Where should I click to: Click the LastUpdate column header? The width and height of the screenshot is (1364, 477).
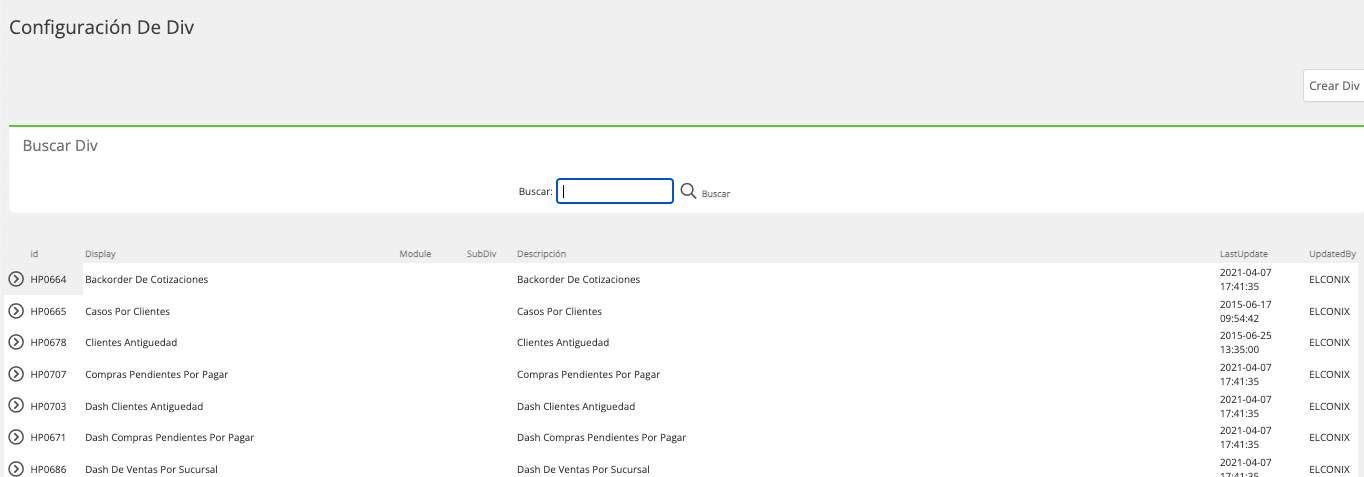tap(1244, 254)
